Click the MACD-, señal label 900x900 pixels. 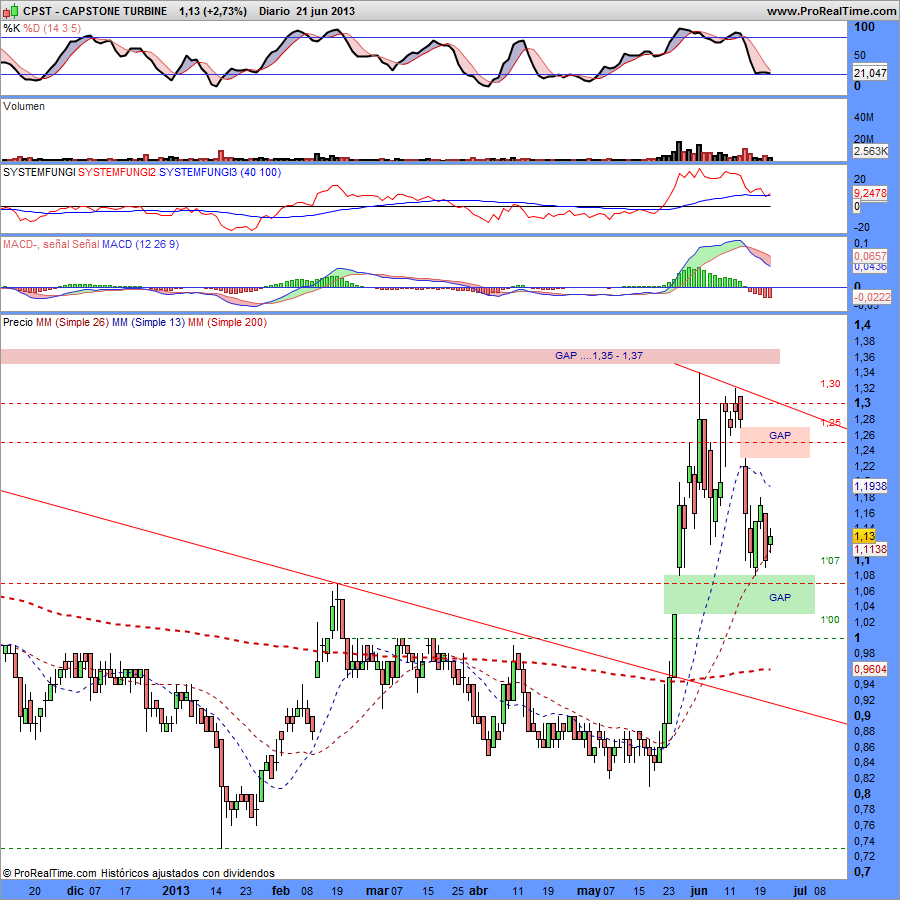[x=36, y=245]
